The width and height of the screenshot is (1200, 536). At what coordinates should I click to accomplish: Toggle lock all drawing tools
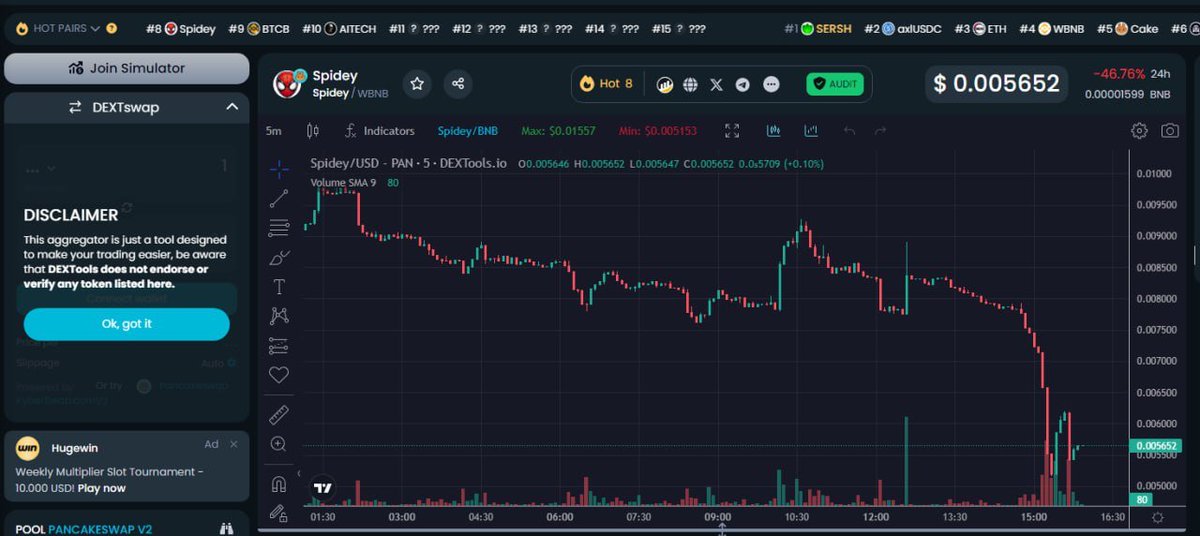click(279, 513)
